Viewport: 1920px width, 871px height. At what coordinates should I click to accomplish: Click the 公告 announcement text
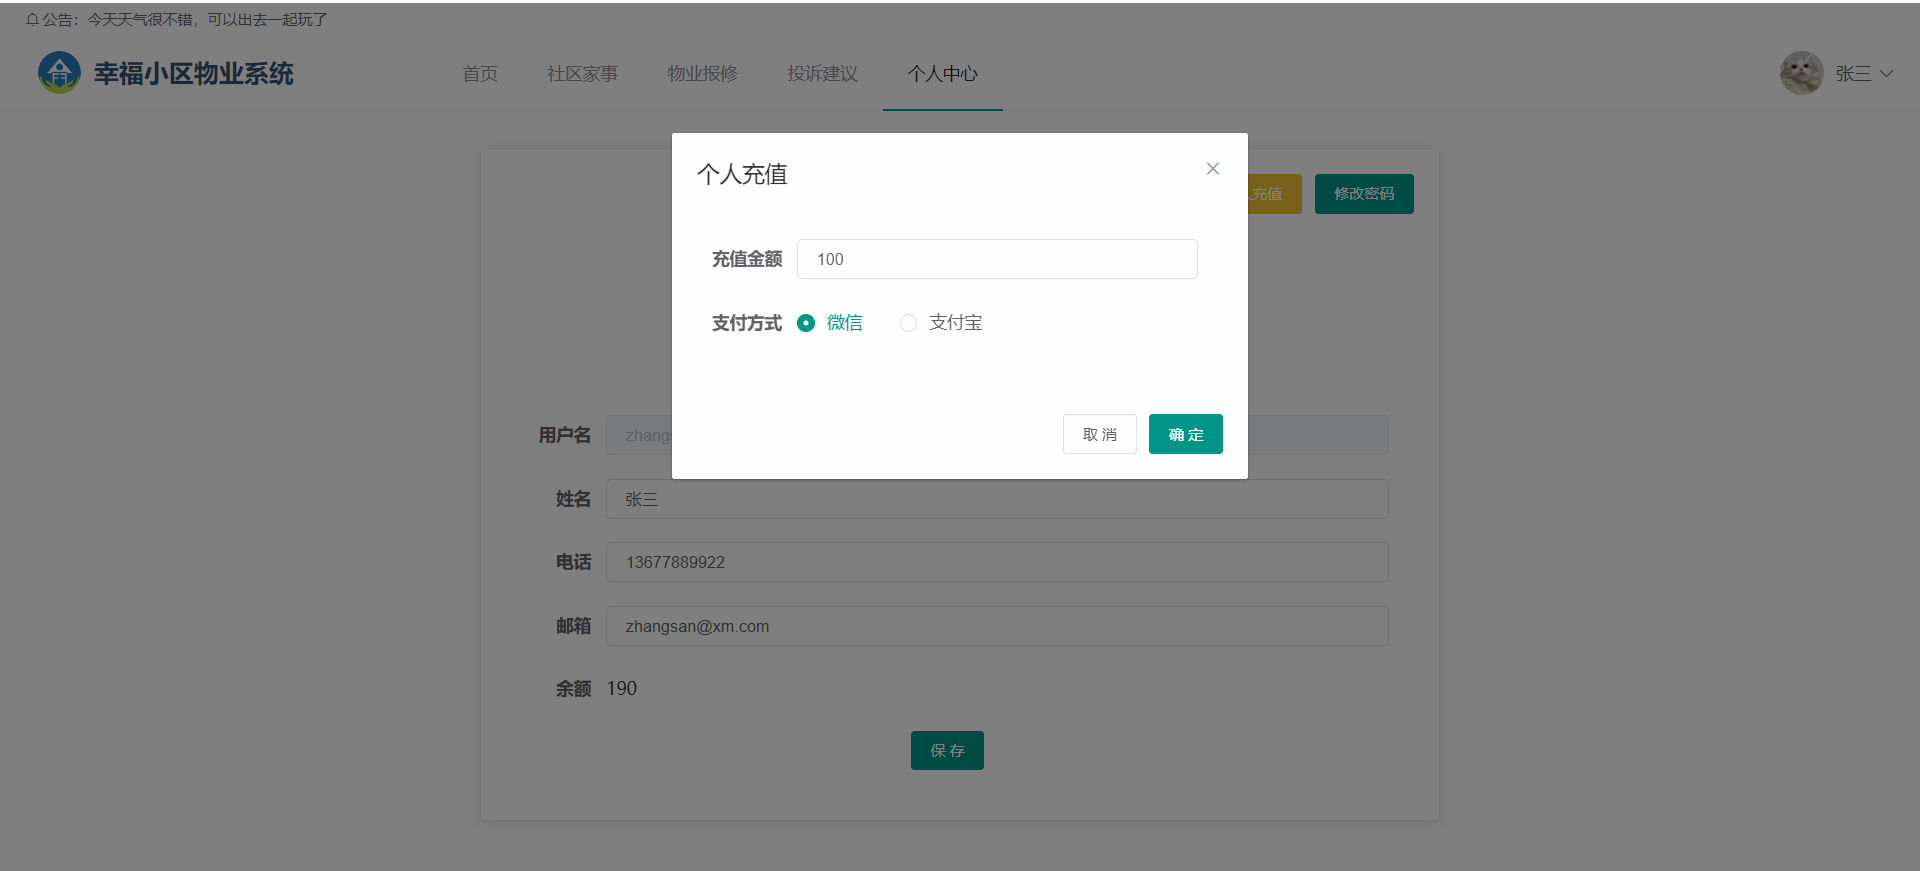pyautogui.click(x=185, y=20)
